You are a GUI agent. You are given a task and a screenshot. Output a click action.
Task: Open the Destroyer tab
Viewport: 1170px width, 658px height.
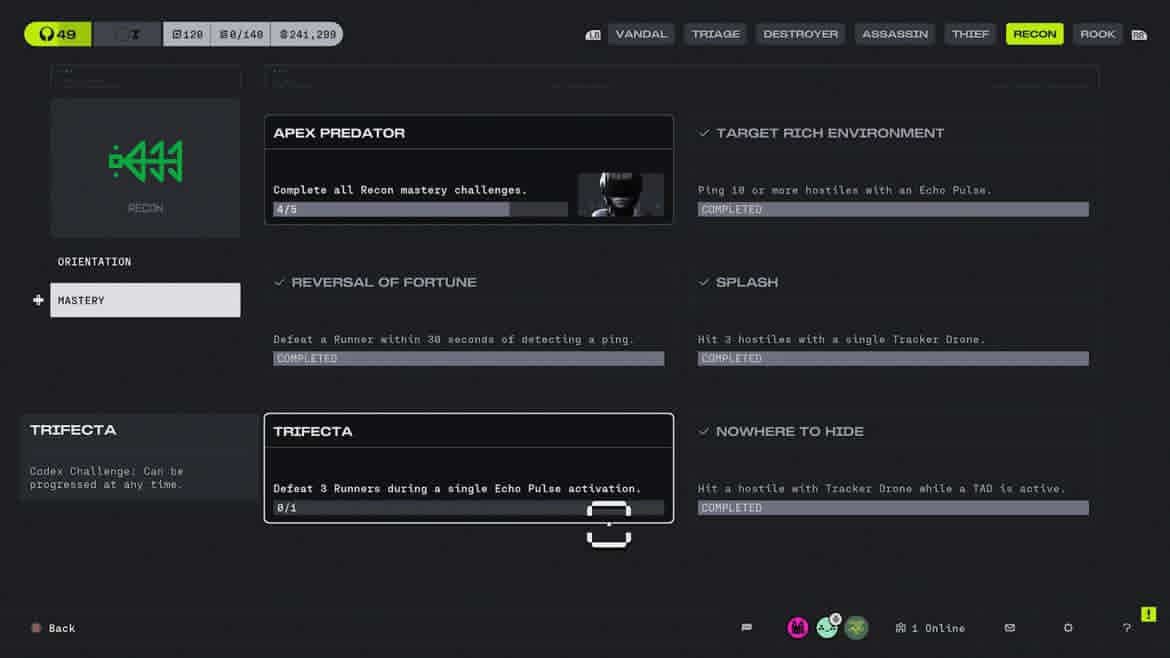(x=800, y=34)
